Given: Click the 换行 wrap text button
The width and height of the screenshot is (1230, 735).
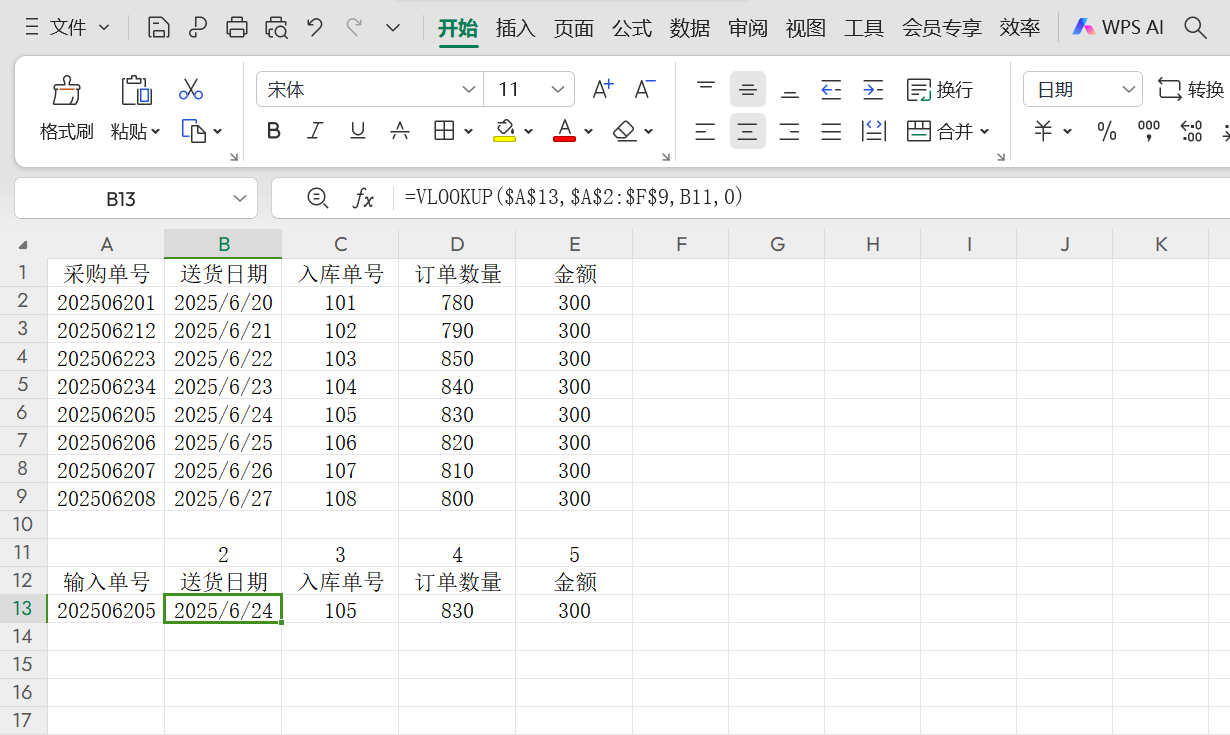Looking at the screenshot, I should tap(940, 90).
